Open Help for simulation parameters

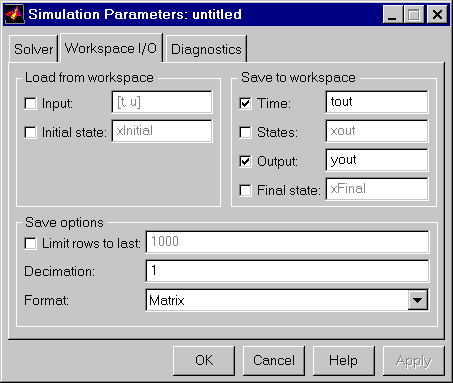[343, 360]
